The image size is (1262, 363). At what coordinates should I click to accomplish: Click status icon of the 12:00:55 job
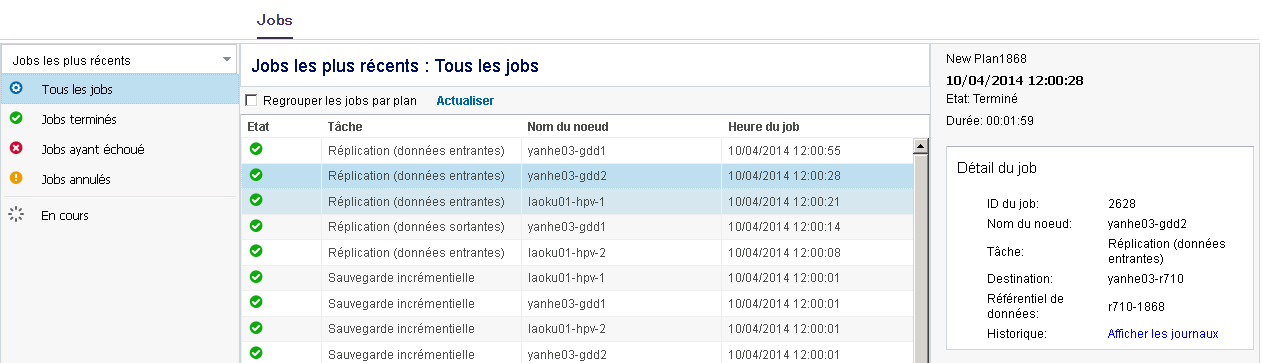pyautogui.click(x=256, y=149)
